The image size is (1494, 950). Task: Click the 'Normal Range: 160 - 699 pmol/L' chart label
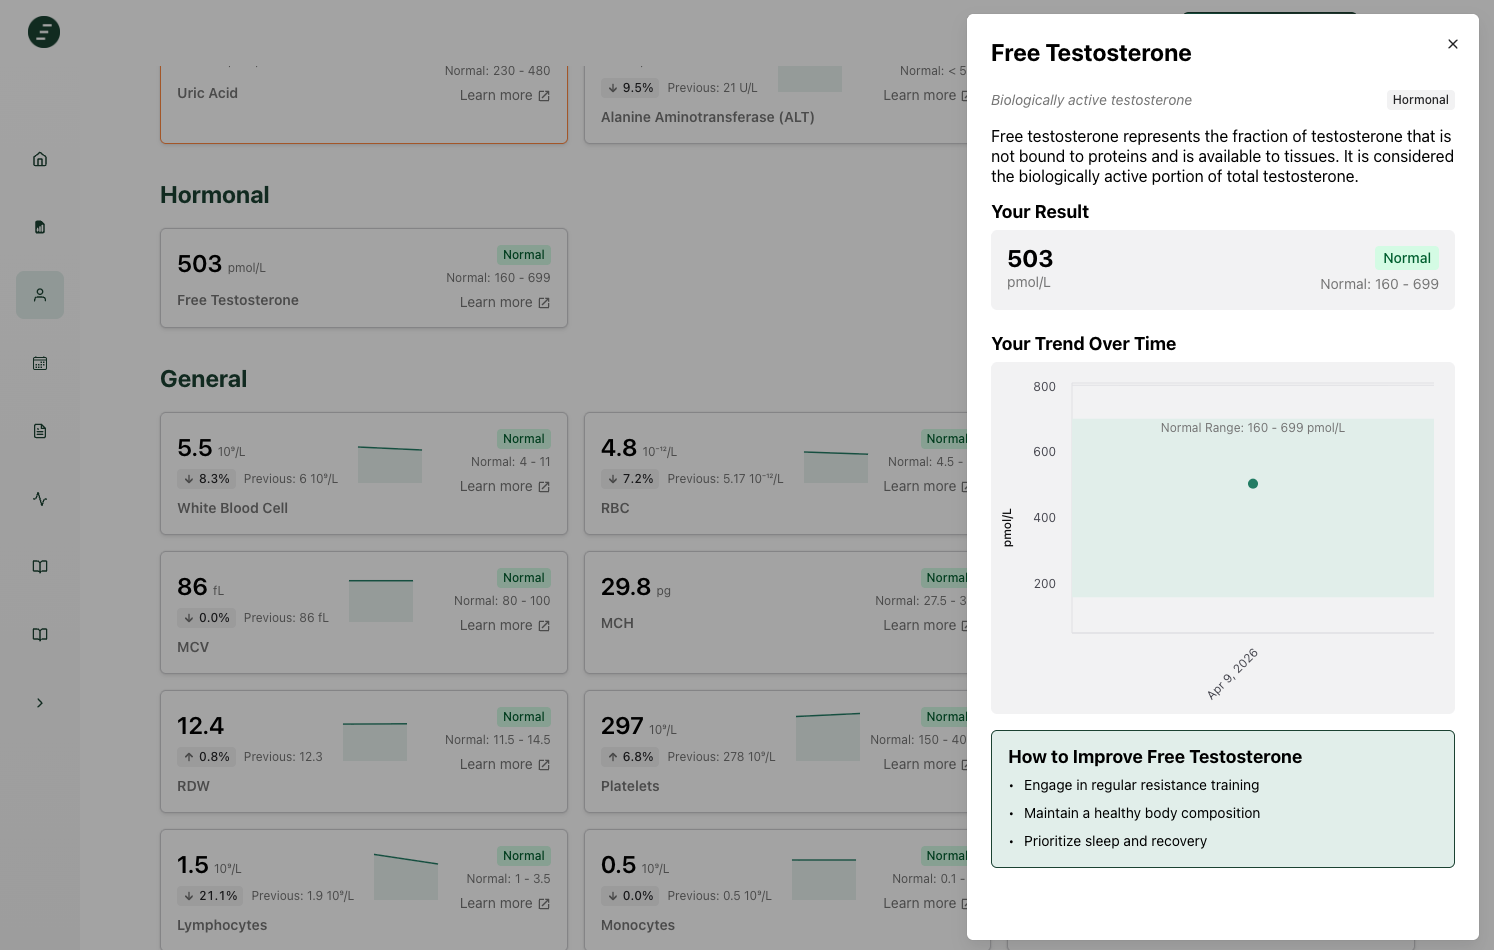point(1252,428)
